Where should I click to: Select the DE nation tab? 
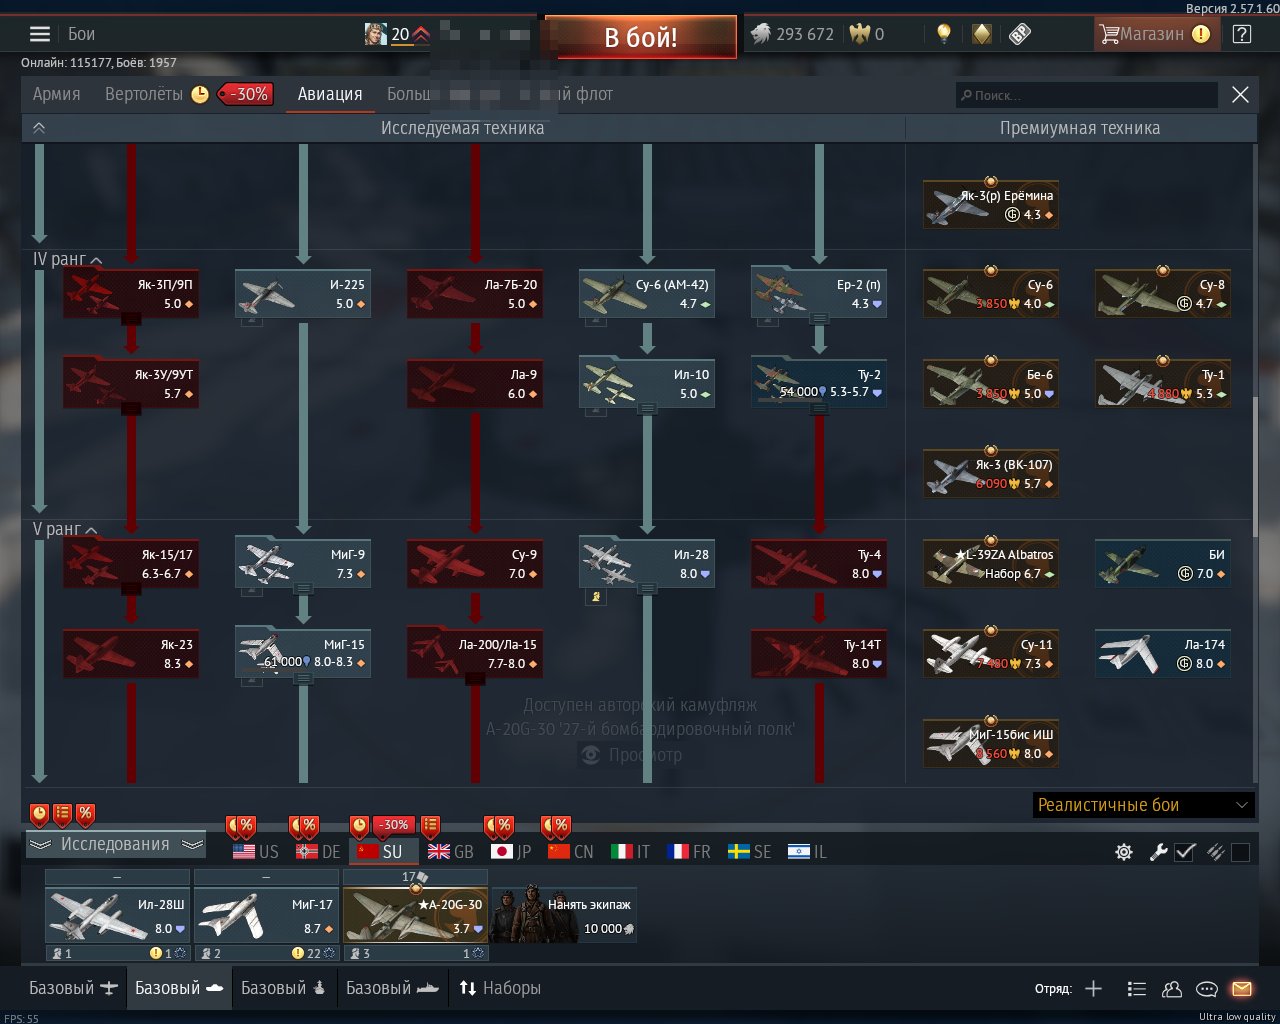tap(318, 852)
